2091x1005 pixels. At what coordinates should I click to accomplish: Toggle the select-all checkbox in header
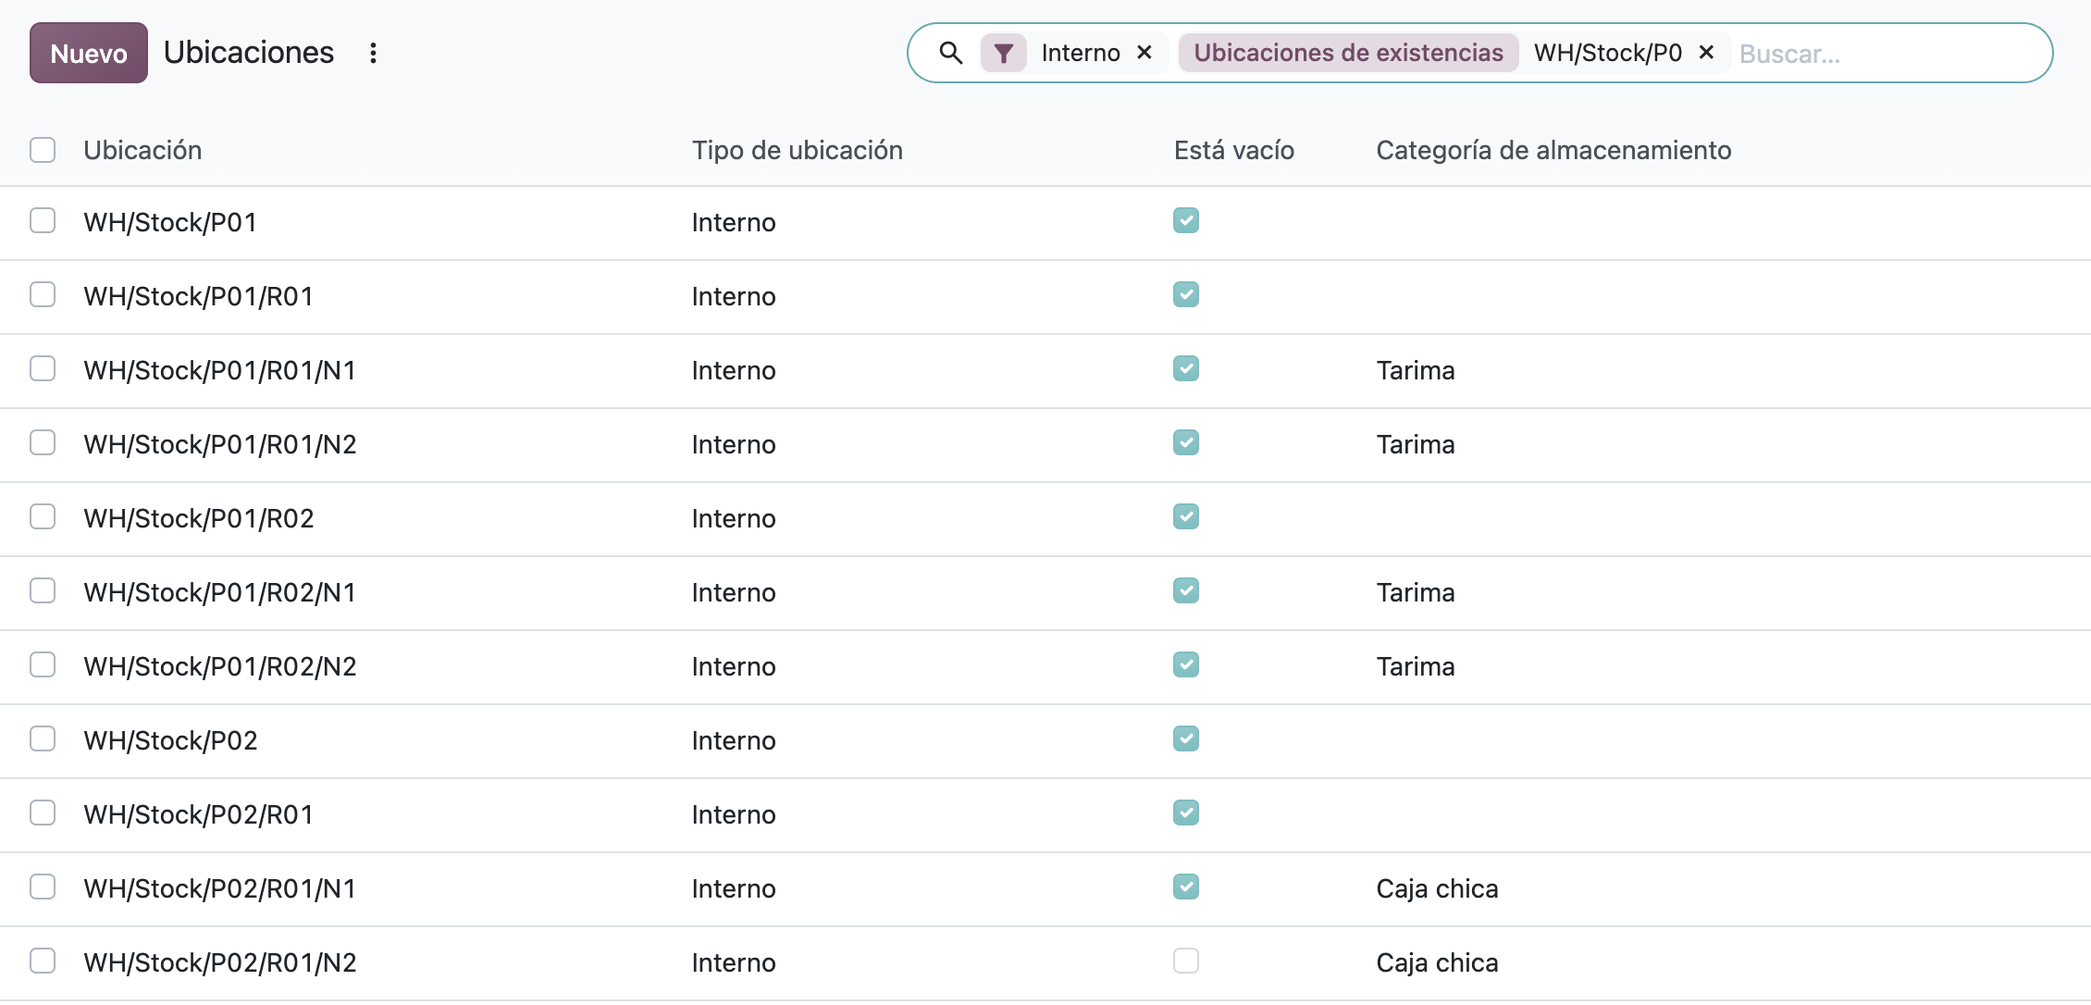pyautogui.click(x=43, y=150)
